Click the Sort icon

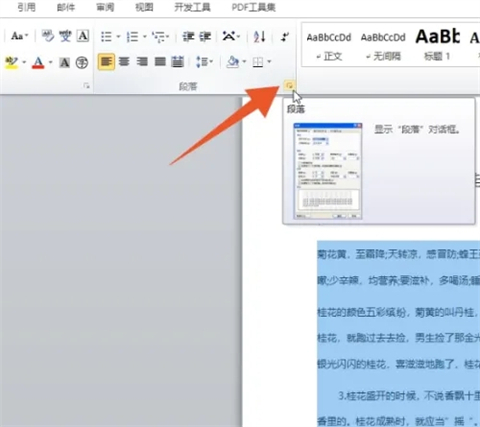click(259, 36)
